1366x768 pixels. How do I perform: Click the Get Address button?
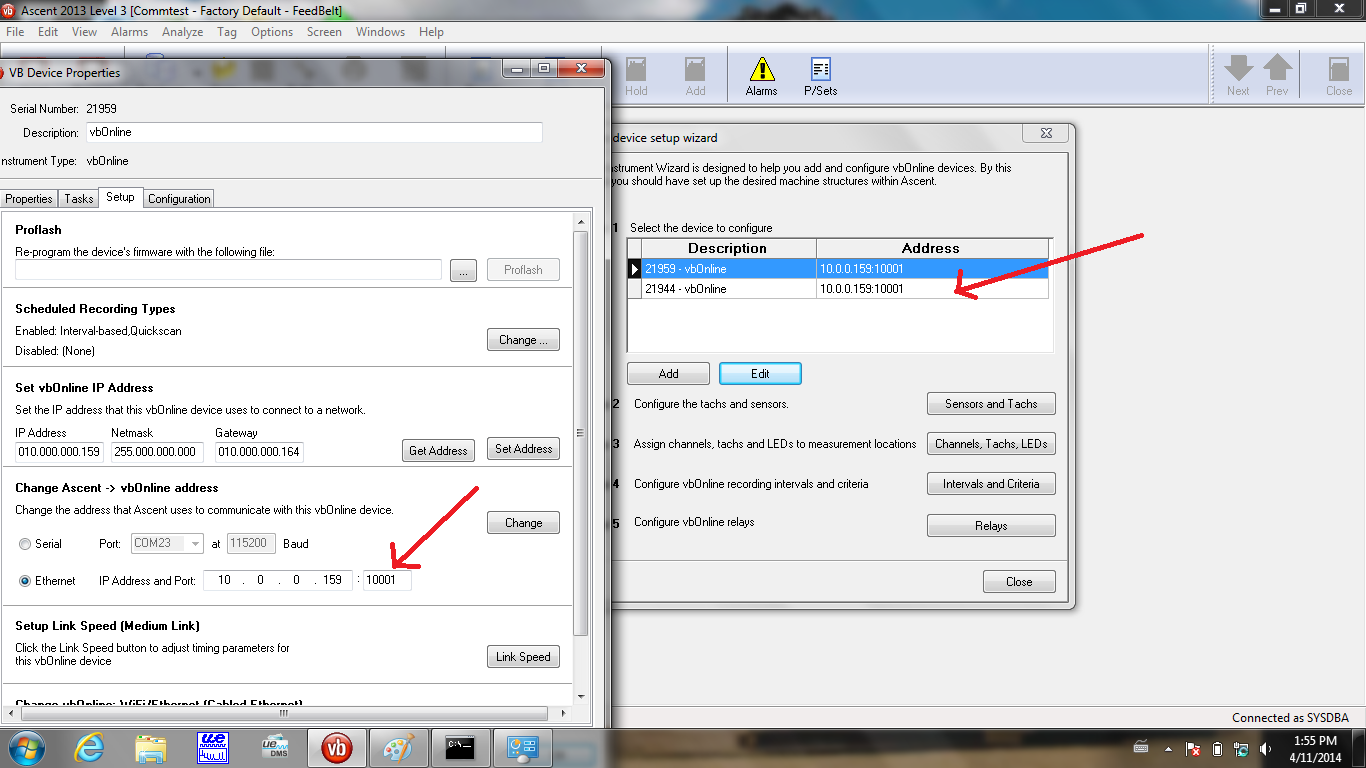(x=438, y=449)
